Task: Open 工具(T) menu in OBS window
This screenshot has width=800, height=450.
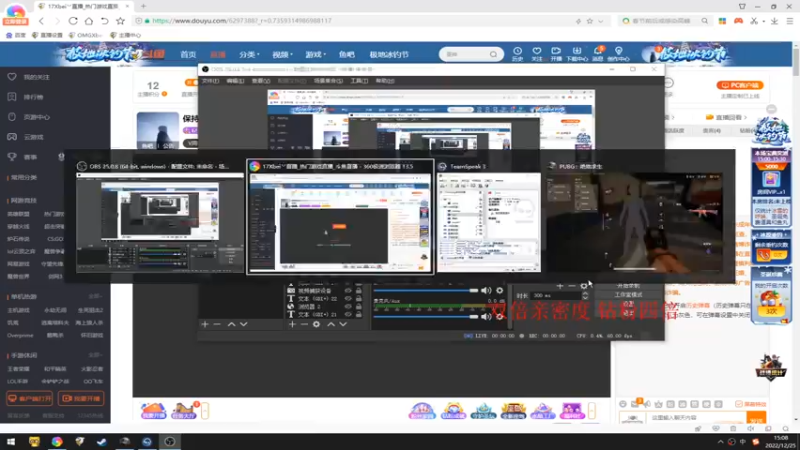Action: point(359,81)
